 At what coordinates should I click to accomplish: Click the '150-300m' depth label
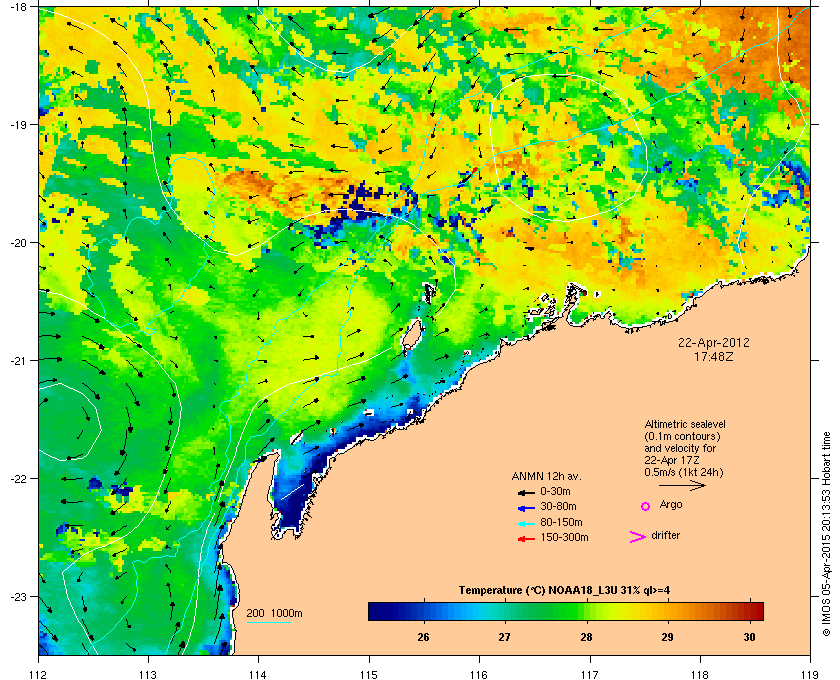pyautogui.click(x=564, y=537)
